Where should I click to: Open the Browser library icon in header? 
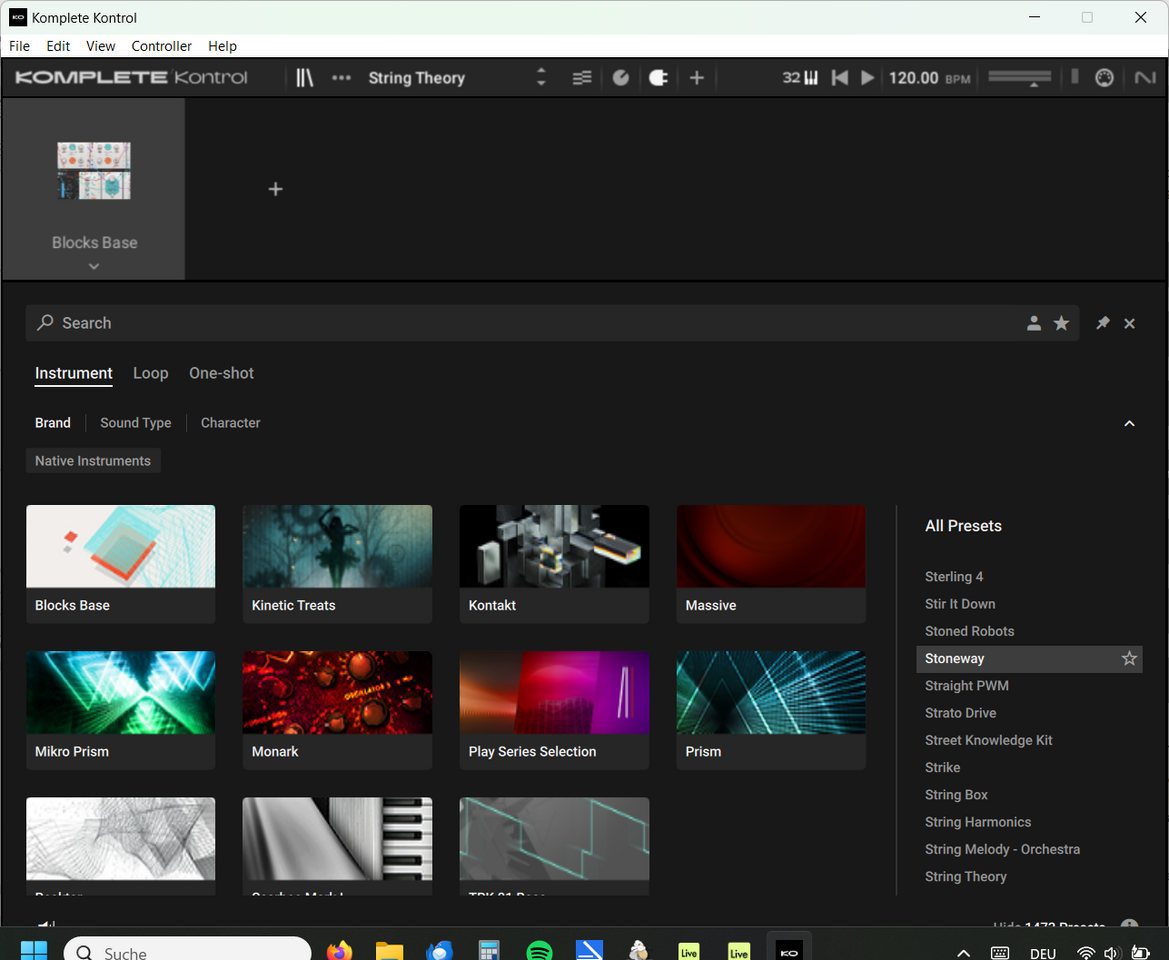304,78
